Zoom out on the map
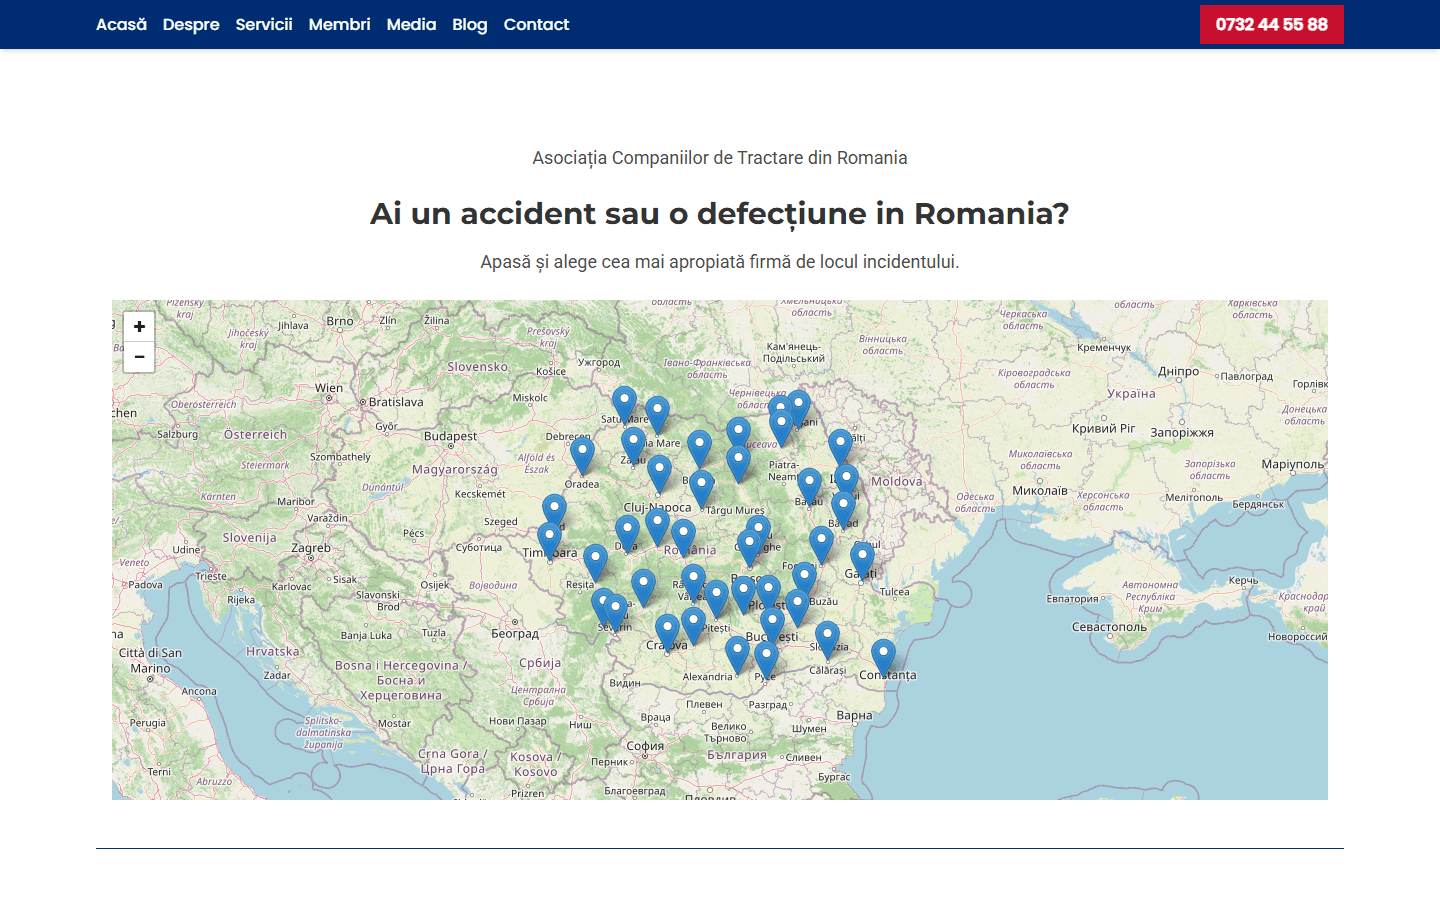The width and height of the screenshot is (1440, 900). click(139, 357)
